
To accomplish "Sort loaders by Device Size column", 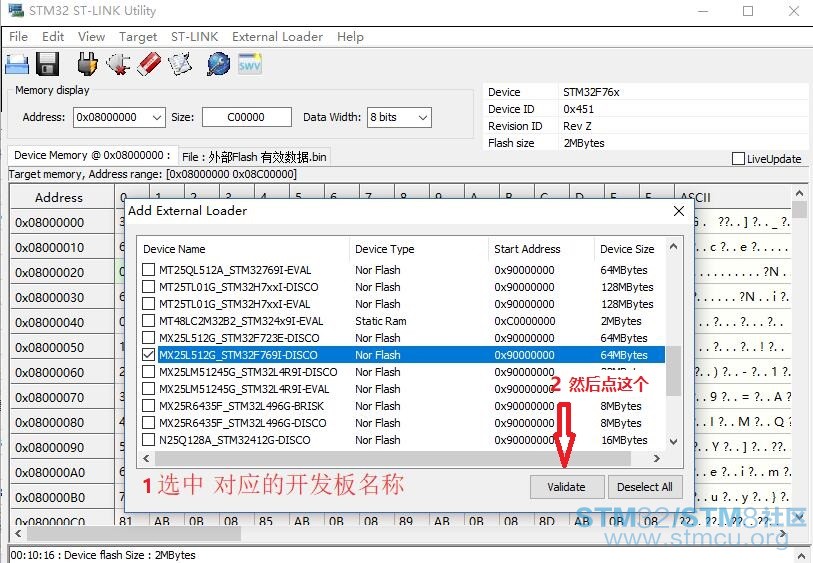I will 629,249.
